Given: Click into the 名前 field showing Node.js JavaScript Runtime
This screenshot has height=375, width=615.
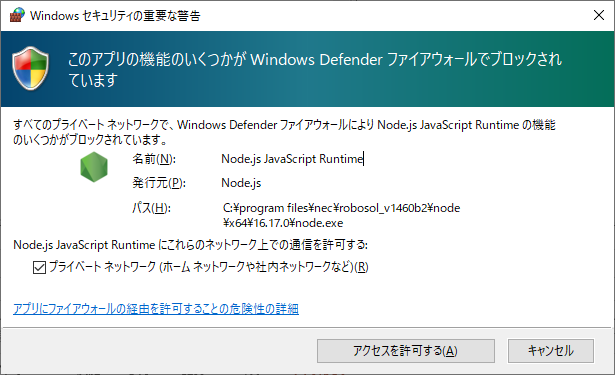Looking at the screenshot, I should 293,159.
